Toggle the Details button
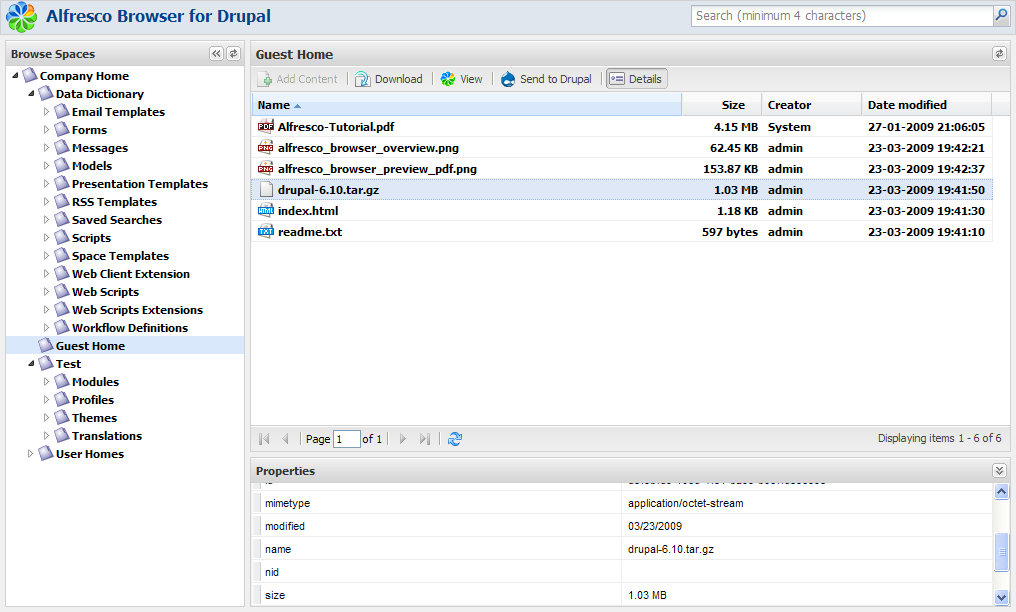The image size is (1016, 612). (x=636, y=79)
